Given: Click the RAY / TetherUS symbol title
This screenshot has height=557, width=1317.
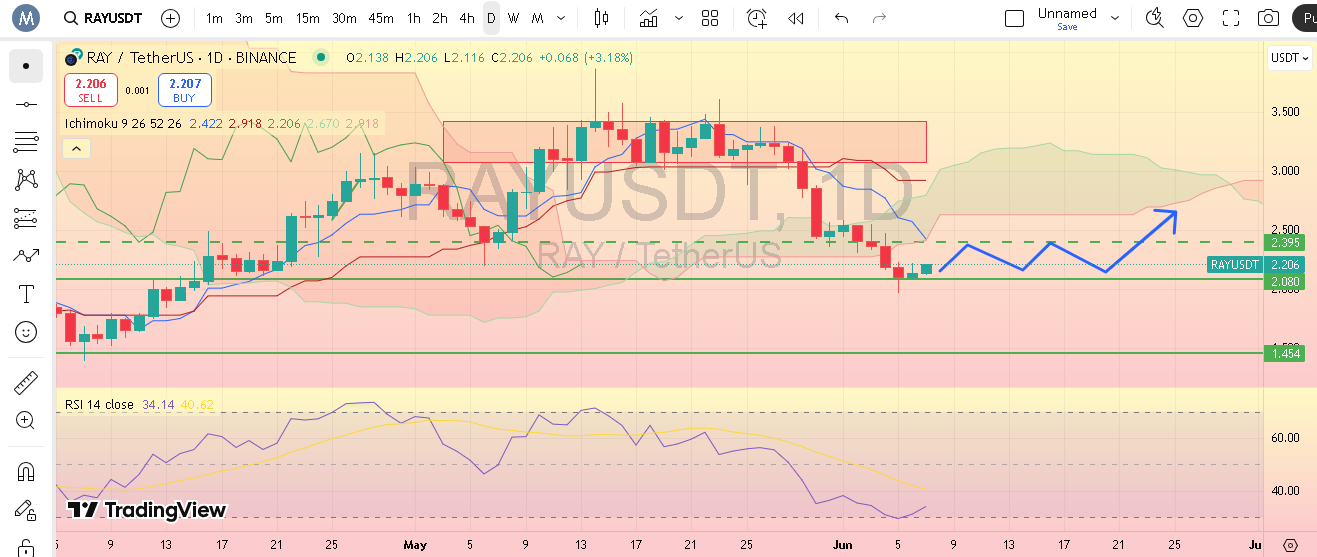Looking at the screenshot, I should (x=193, y=58).
